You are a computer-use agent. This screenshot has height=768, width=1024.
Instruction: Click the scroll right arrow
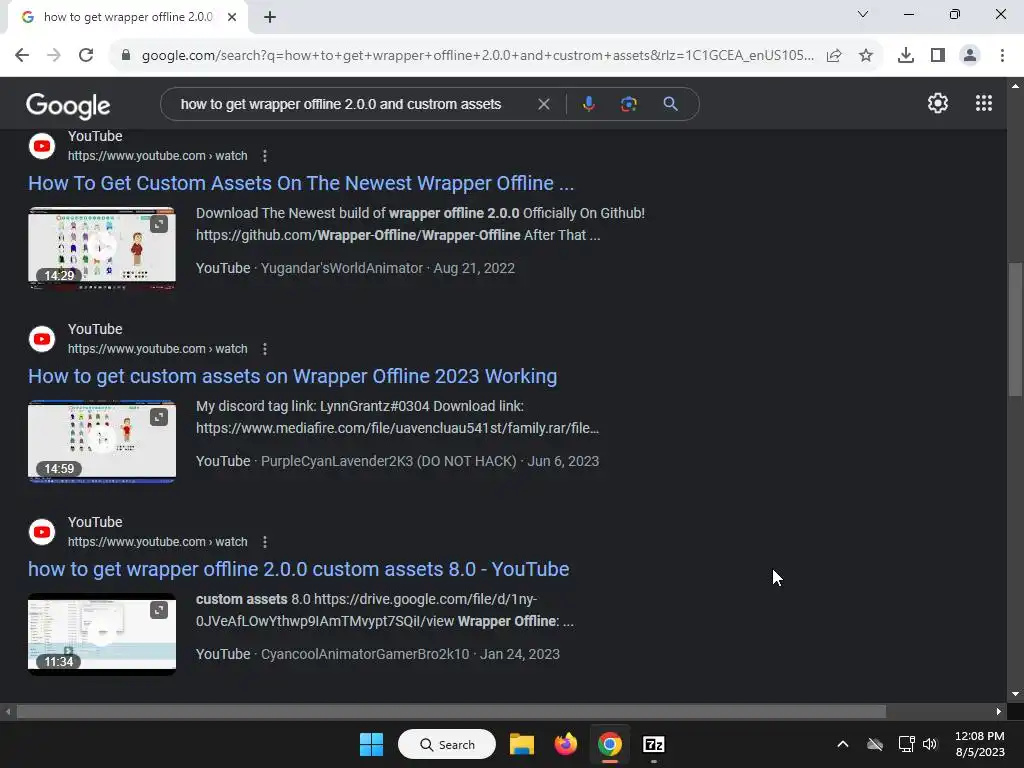pyautogui.click(x=999, y=711)
